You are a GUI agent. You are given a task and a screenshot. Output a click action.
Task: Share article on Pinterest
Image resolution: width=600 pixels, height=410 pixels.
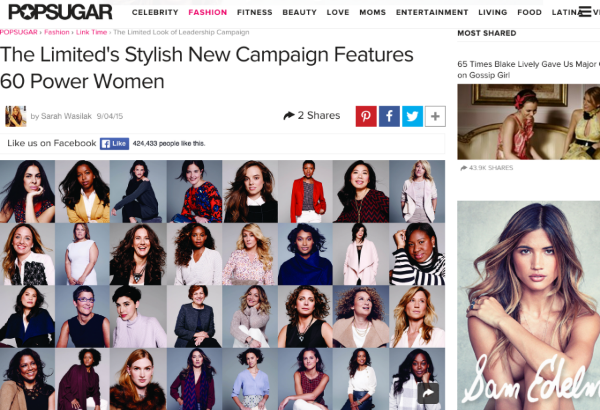point(366,116)
